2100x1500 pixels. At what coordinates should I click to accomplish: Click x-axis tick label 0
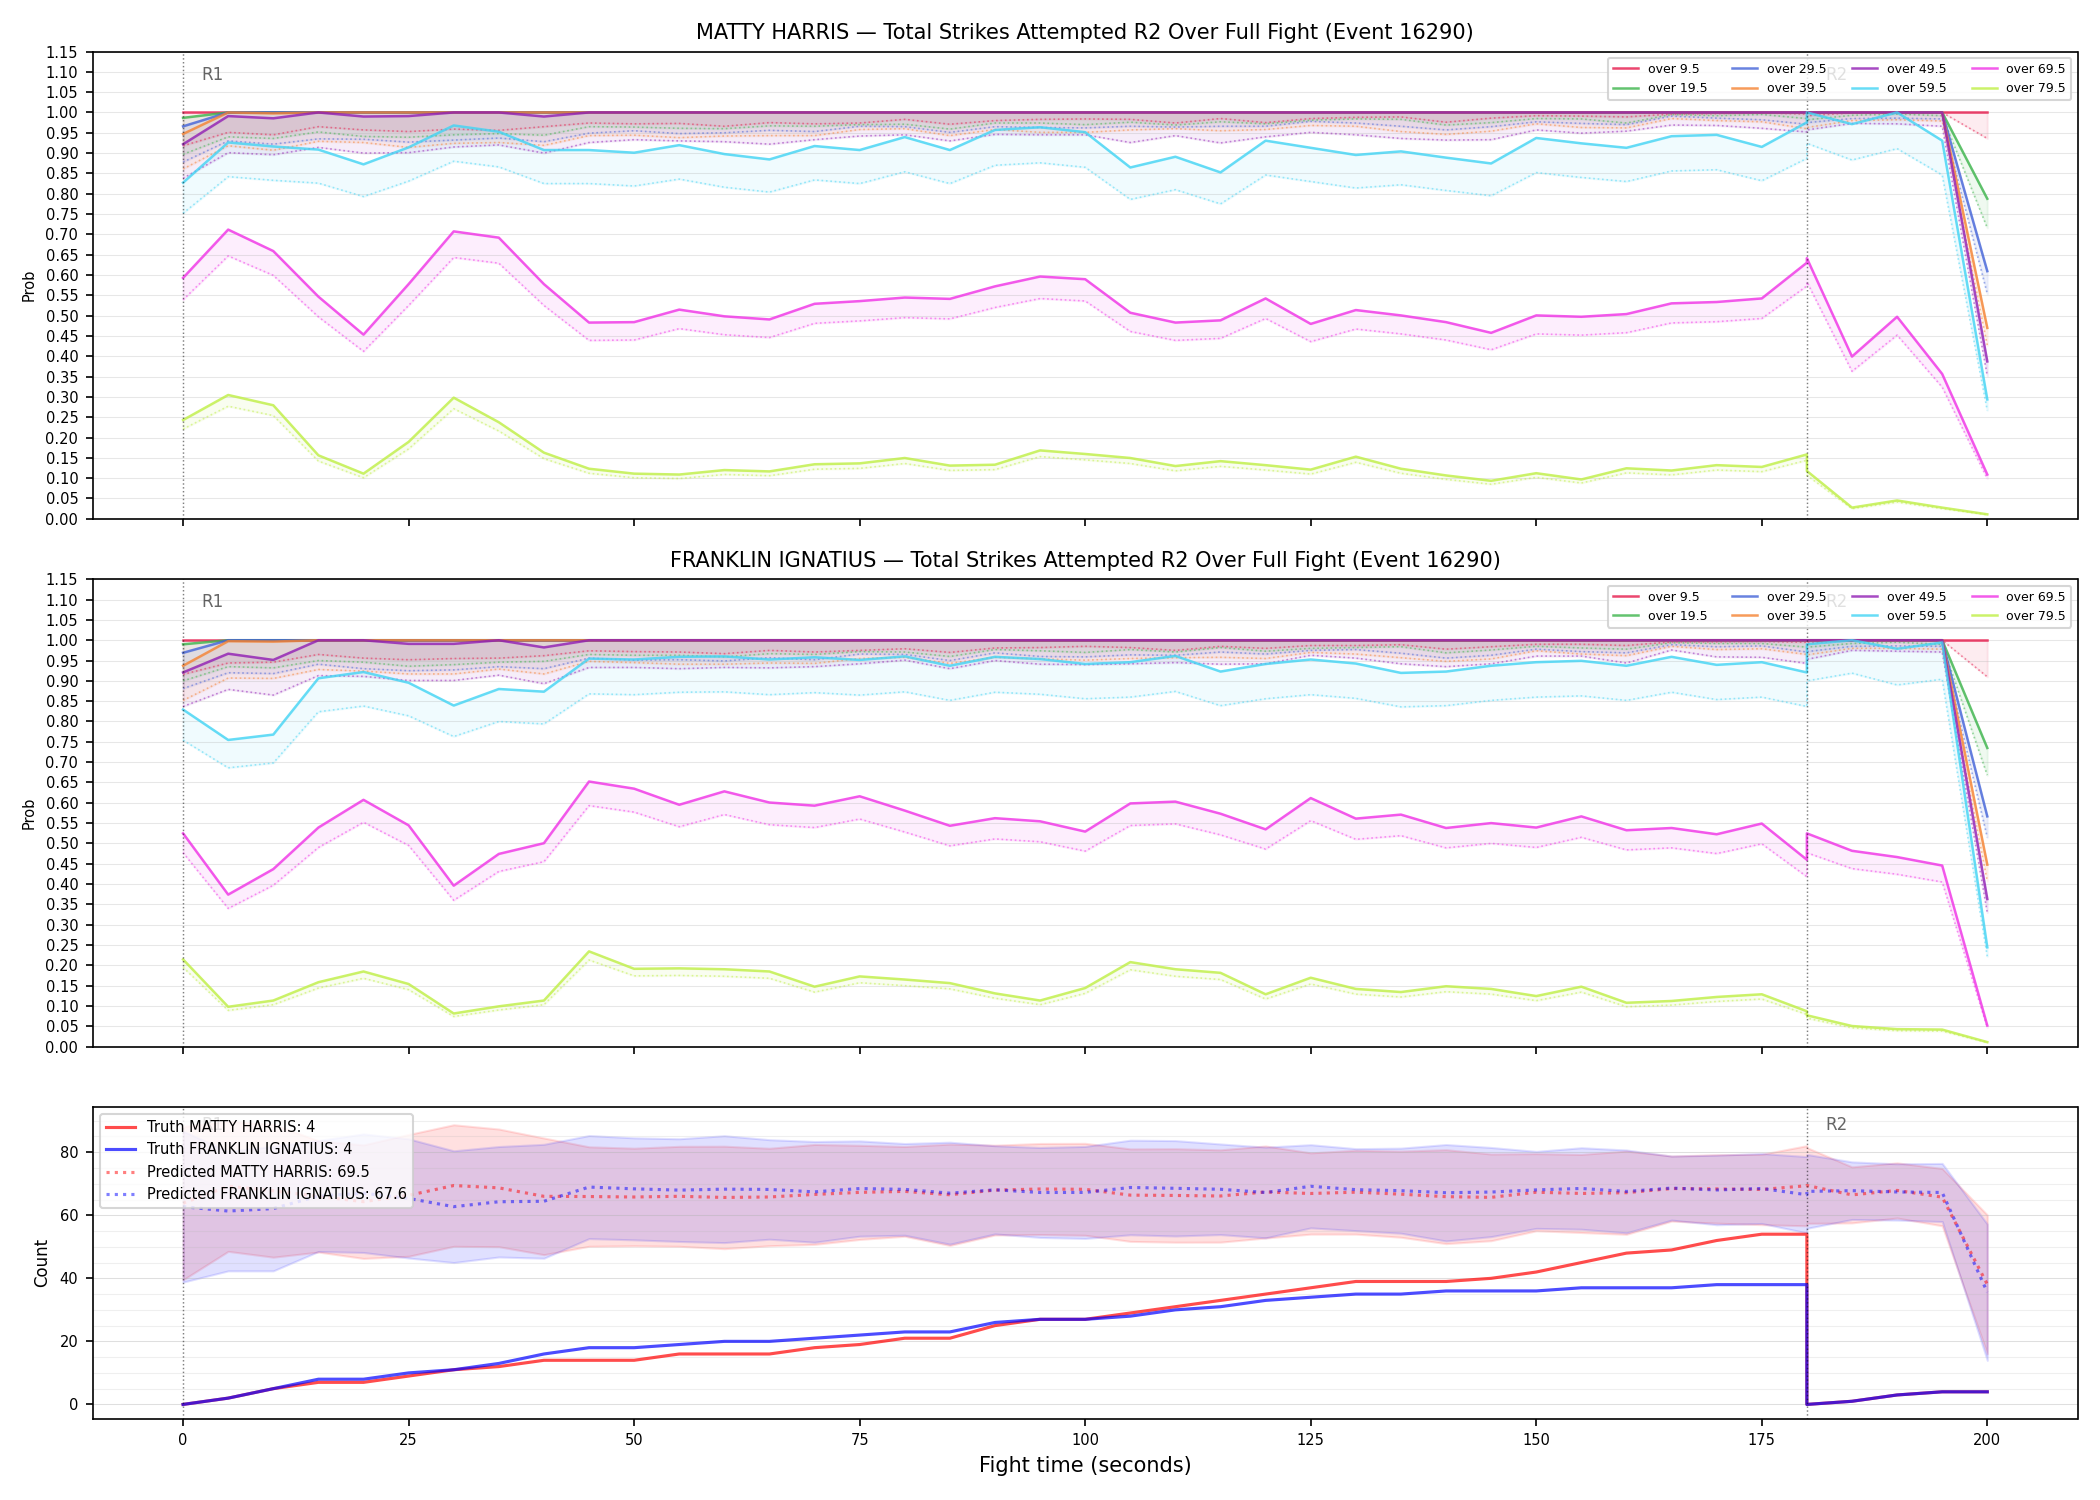pyautogui.click(x=182, y=1440)
